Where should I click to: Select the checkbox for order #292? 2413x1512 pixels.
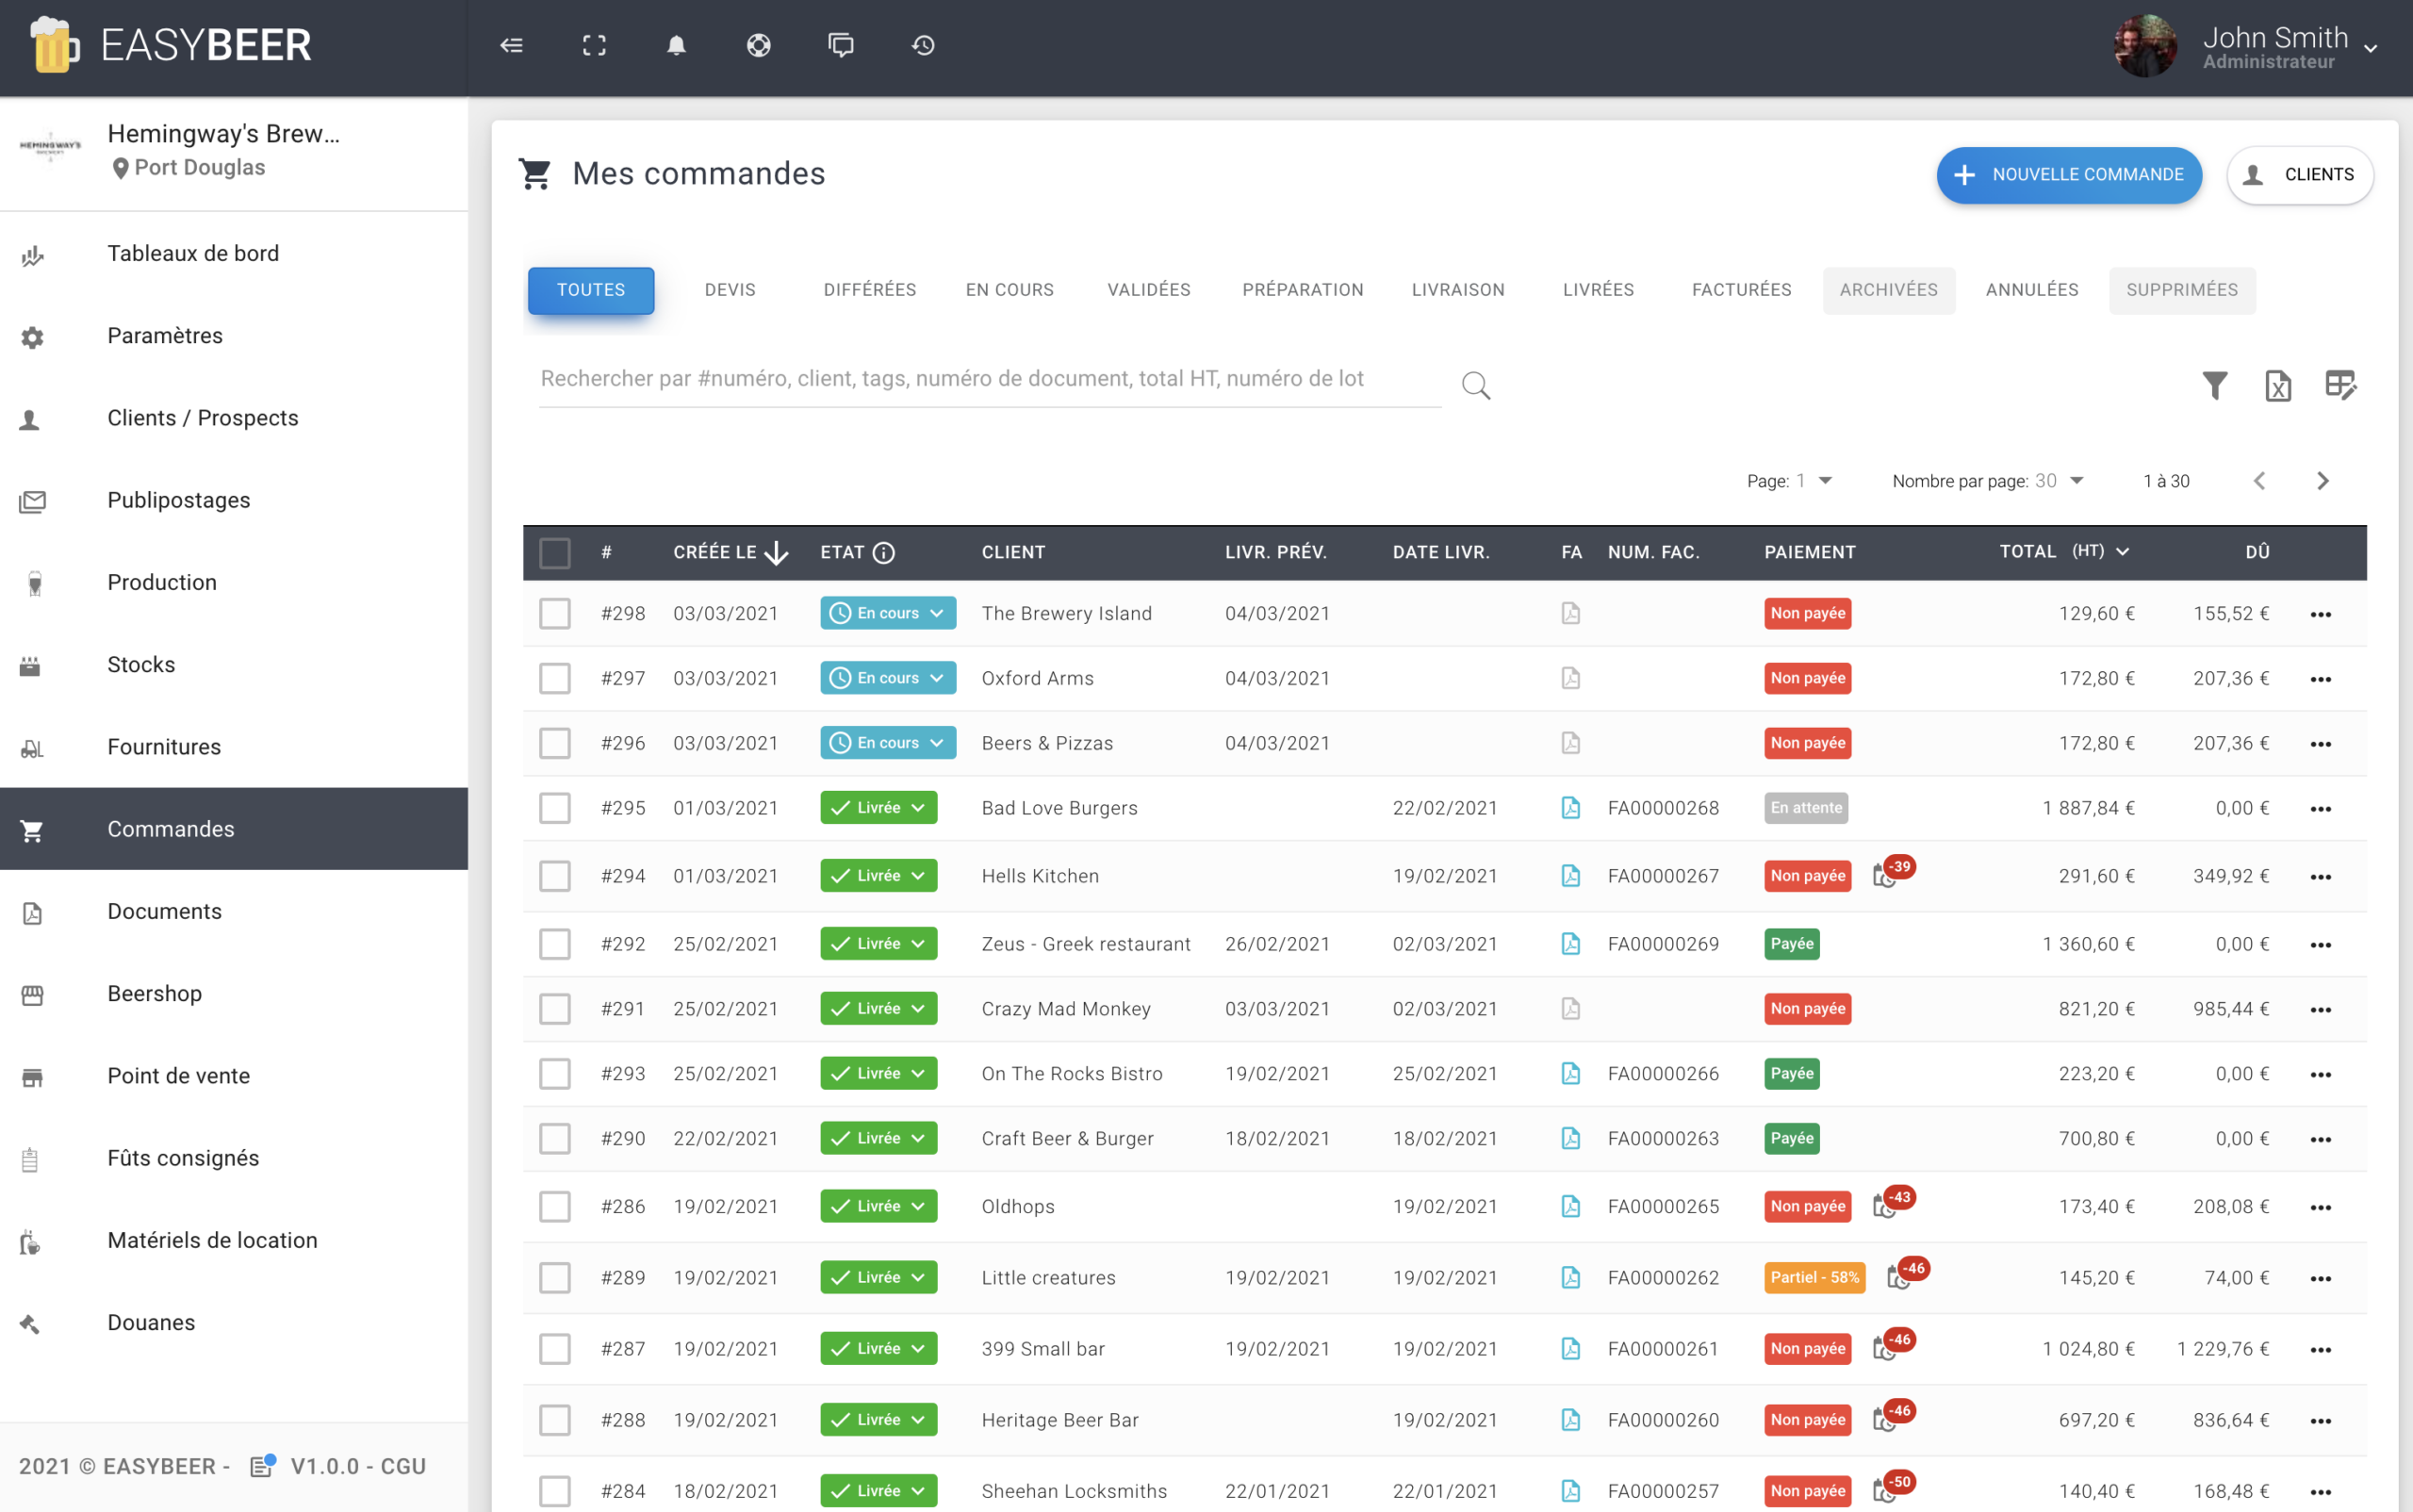tap(554, 944)
